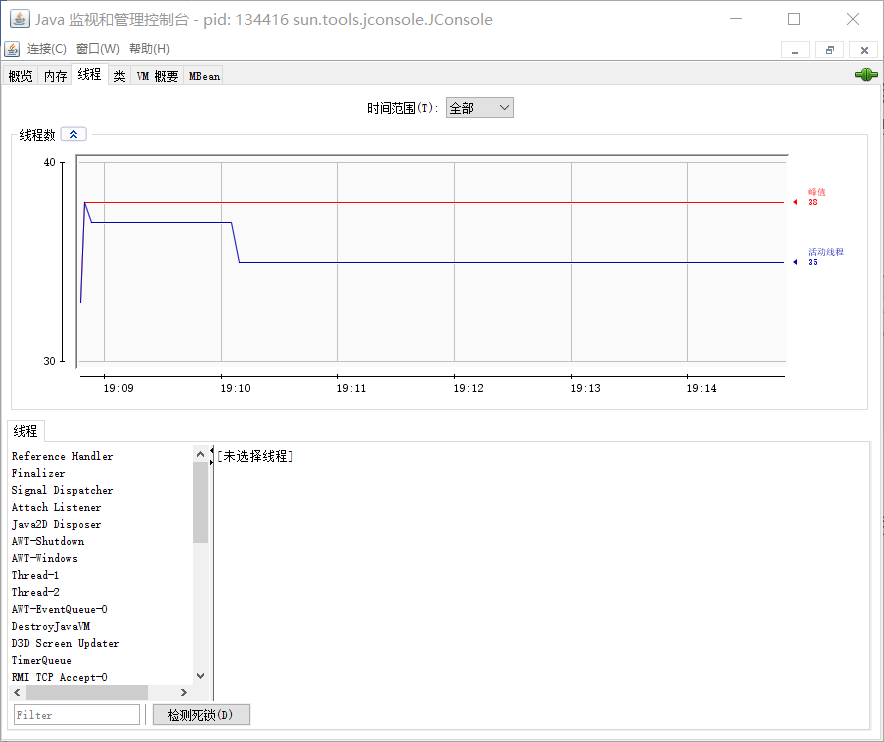The width and height of the screenshot is (884, 742).
Task: Click the thread list up scroll arrow
Action: click(x=200, y=454)
